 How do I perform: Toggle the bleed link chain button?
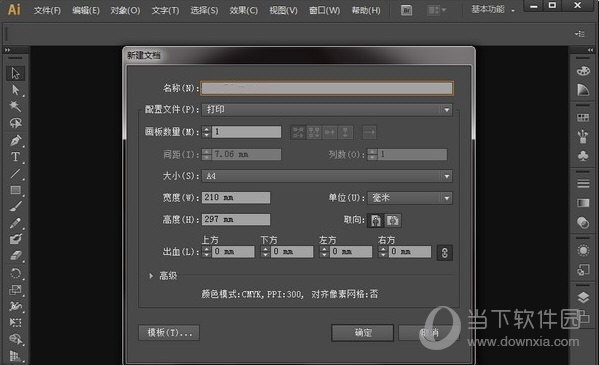[445, 253]
